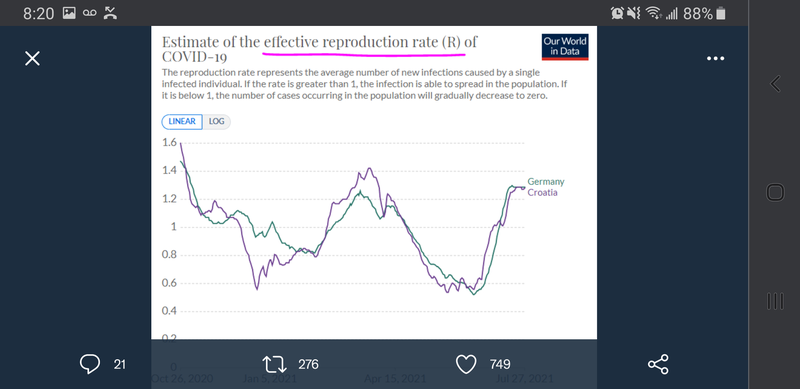Tap the retweet arrows icon
The image size is (800, 389).
pos(272,364)
